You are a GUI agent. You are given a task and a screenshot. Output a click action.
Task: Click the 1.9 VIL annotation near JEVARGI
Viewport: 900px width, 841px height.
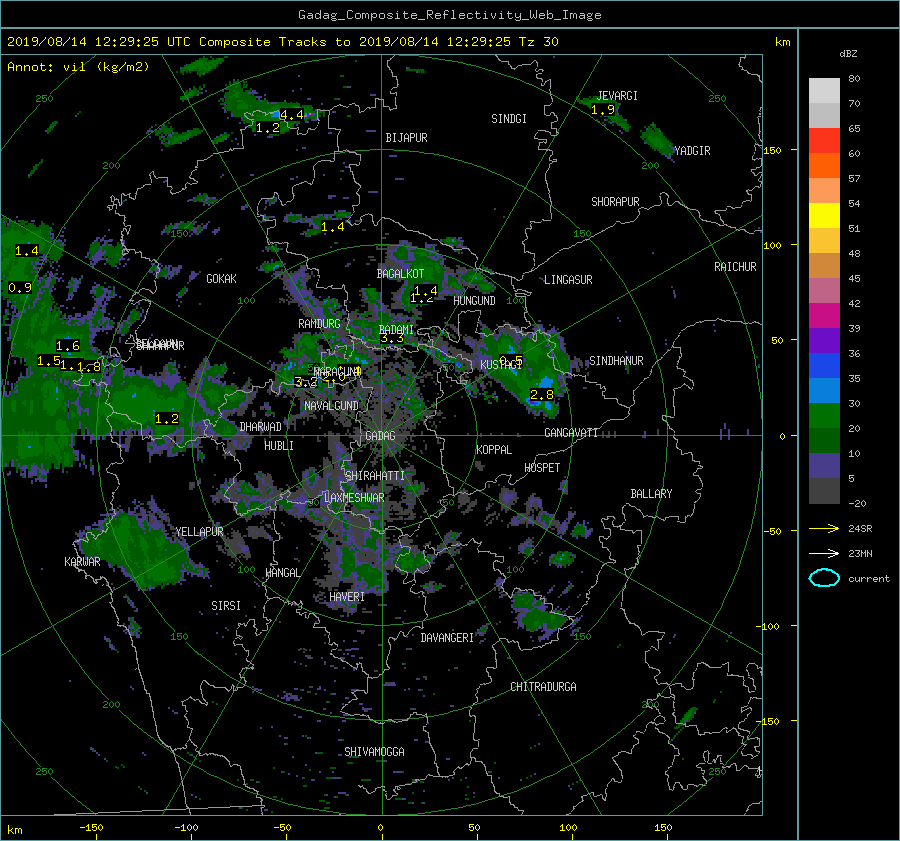point(603,110)
